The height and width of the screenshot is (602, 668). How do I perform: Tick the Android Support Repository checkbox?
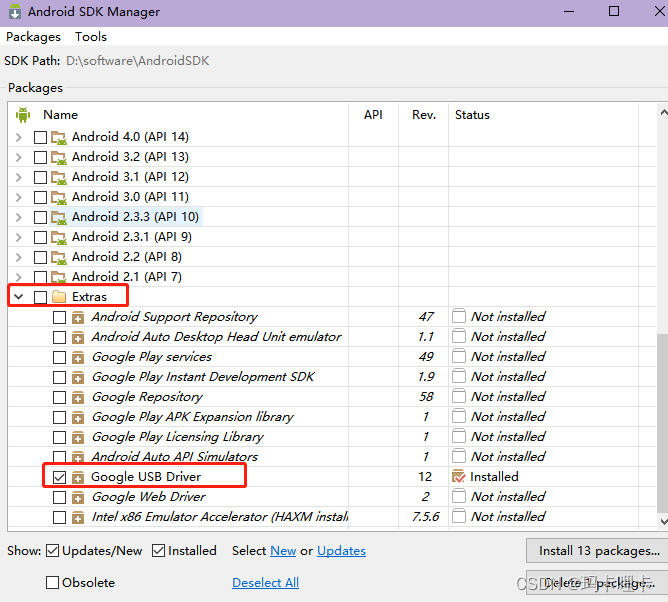pyautogui.click(x=60, y=317)
